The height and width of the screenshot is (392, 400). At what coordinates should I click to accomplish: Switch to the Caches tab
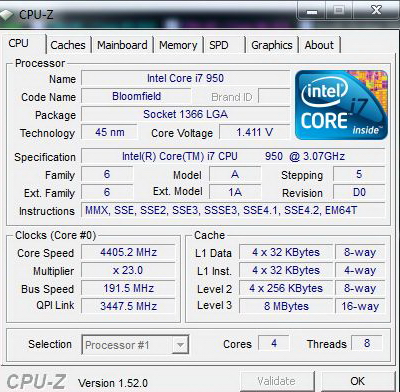68,45
